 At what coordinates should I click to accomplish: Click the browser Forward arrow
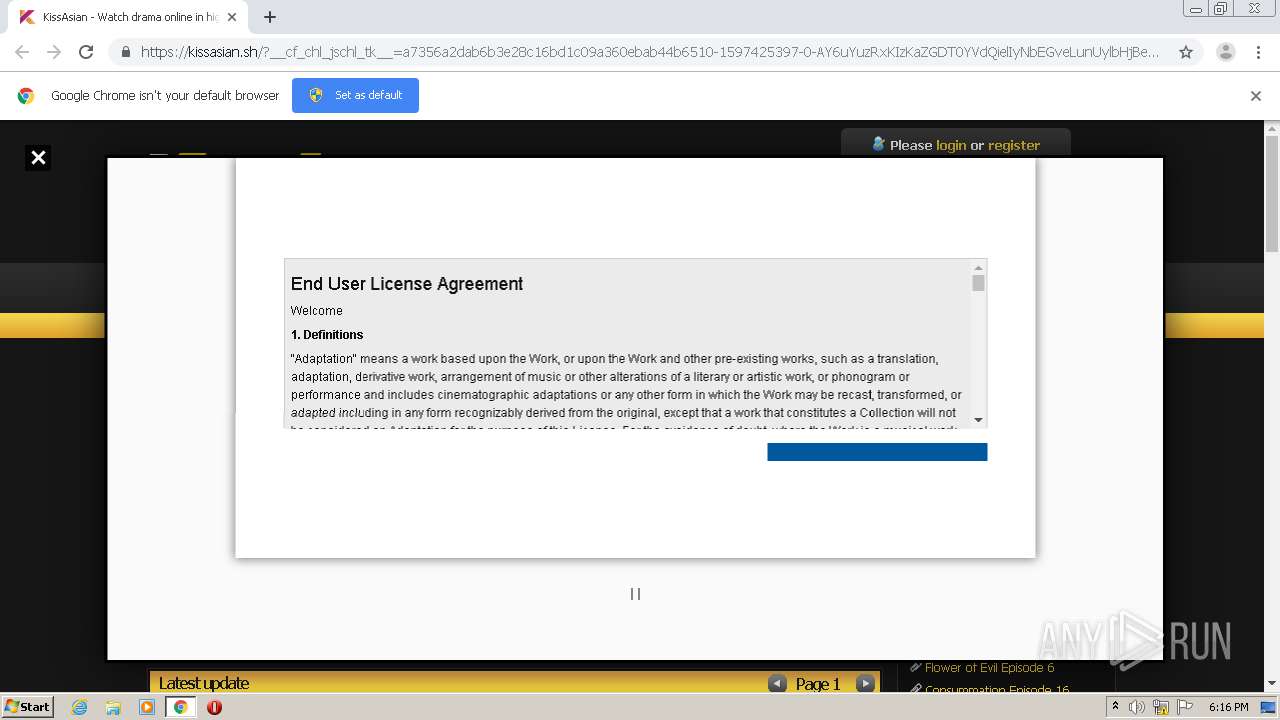54,52
